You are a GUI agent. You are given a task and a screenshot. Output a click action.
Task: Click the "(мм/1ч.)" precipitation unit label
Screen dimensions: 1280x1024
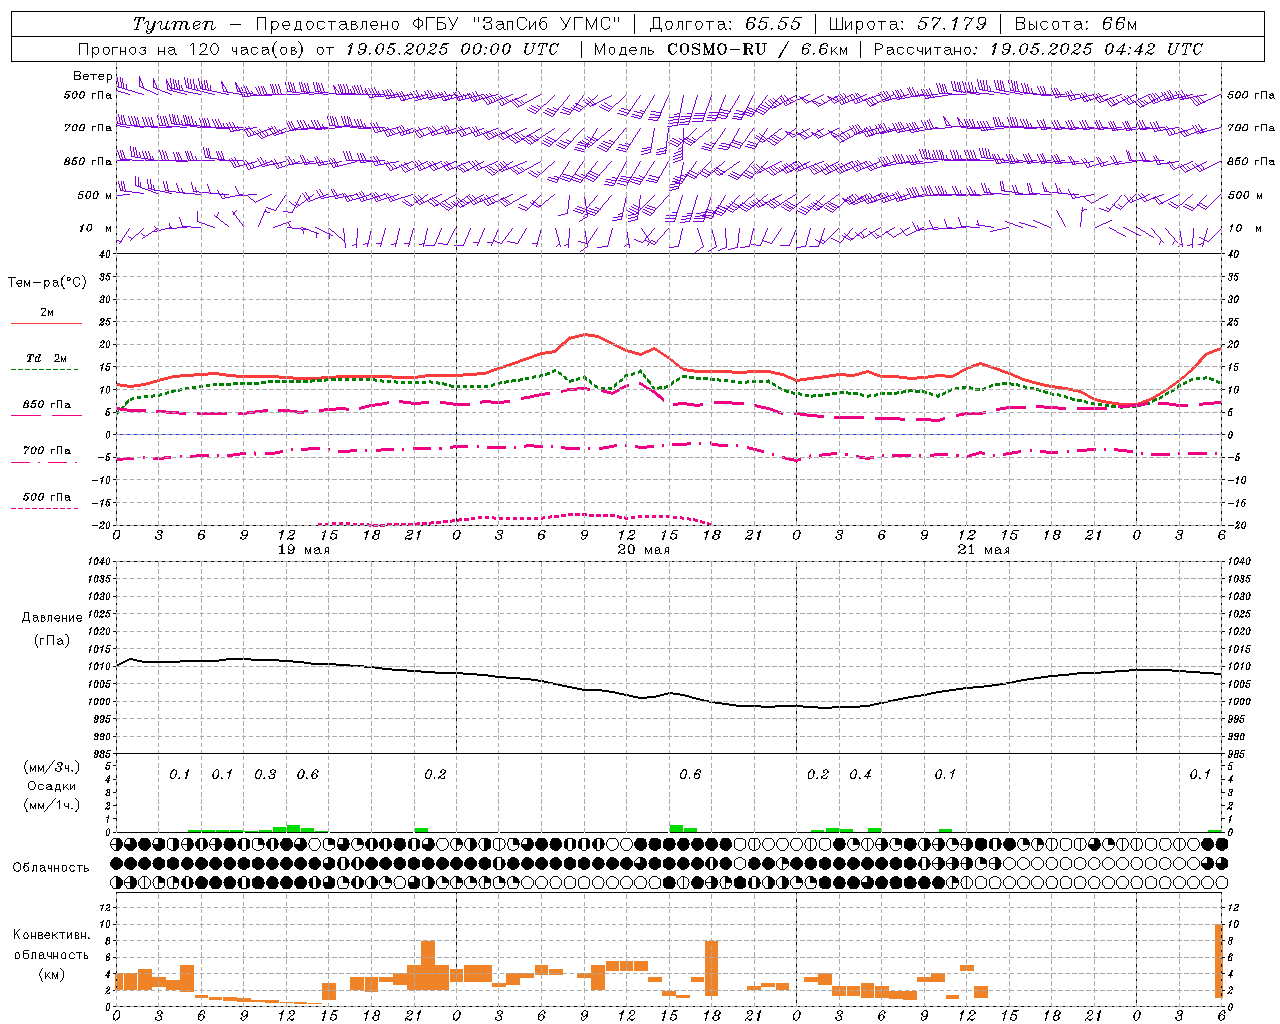(52, 805)
